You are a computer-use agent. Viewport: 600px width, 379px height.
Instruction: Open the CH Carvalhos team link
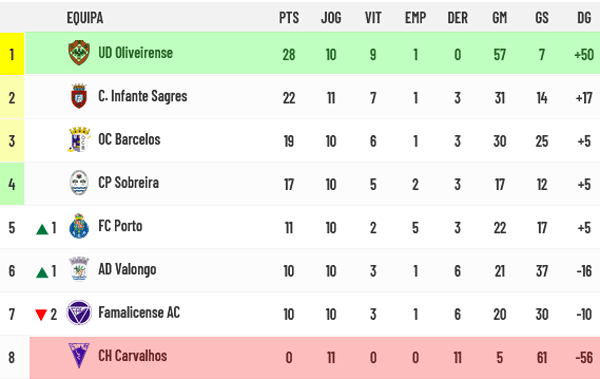[x=132, y=356]
